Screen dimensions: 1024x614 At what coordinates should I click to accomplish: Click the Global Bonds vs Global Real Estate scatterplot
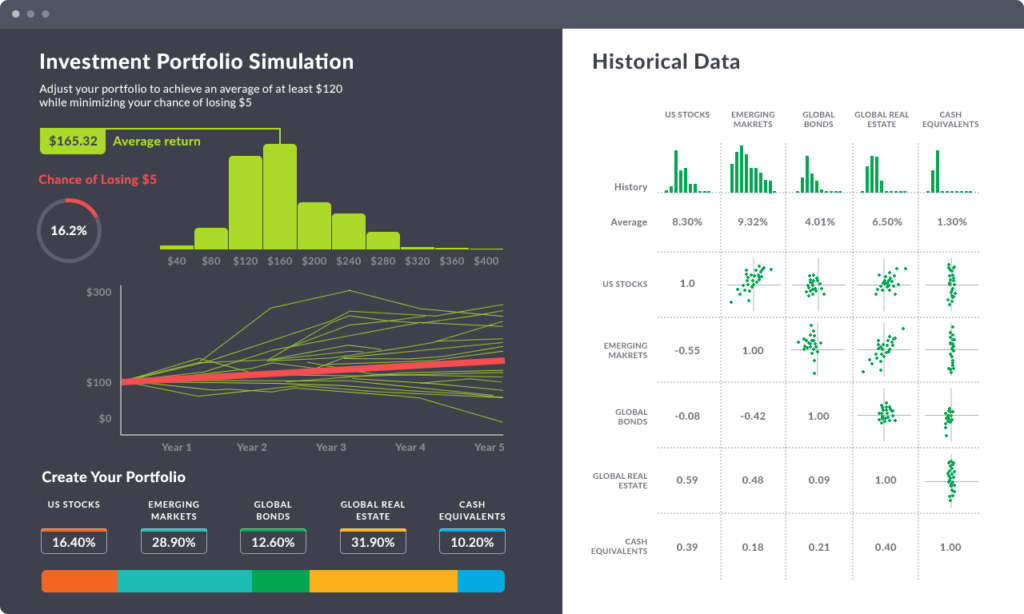(885, 414)
